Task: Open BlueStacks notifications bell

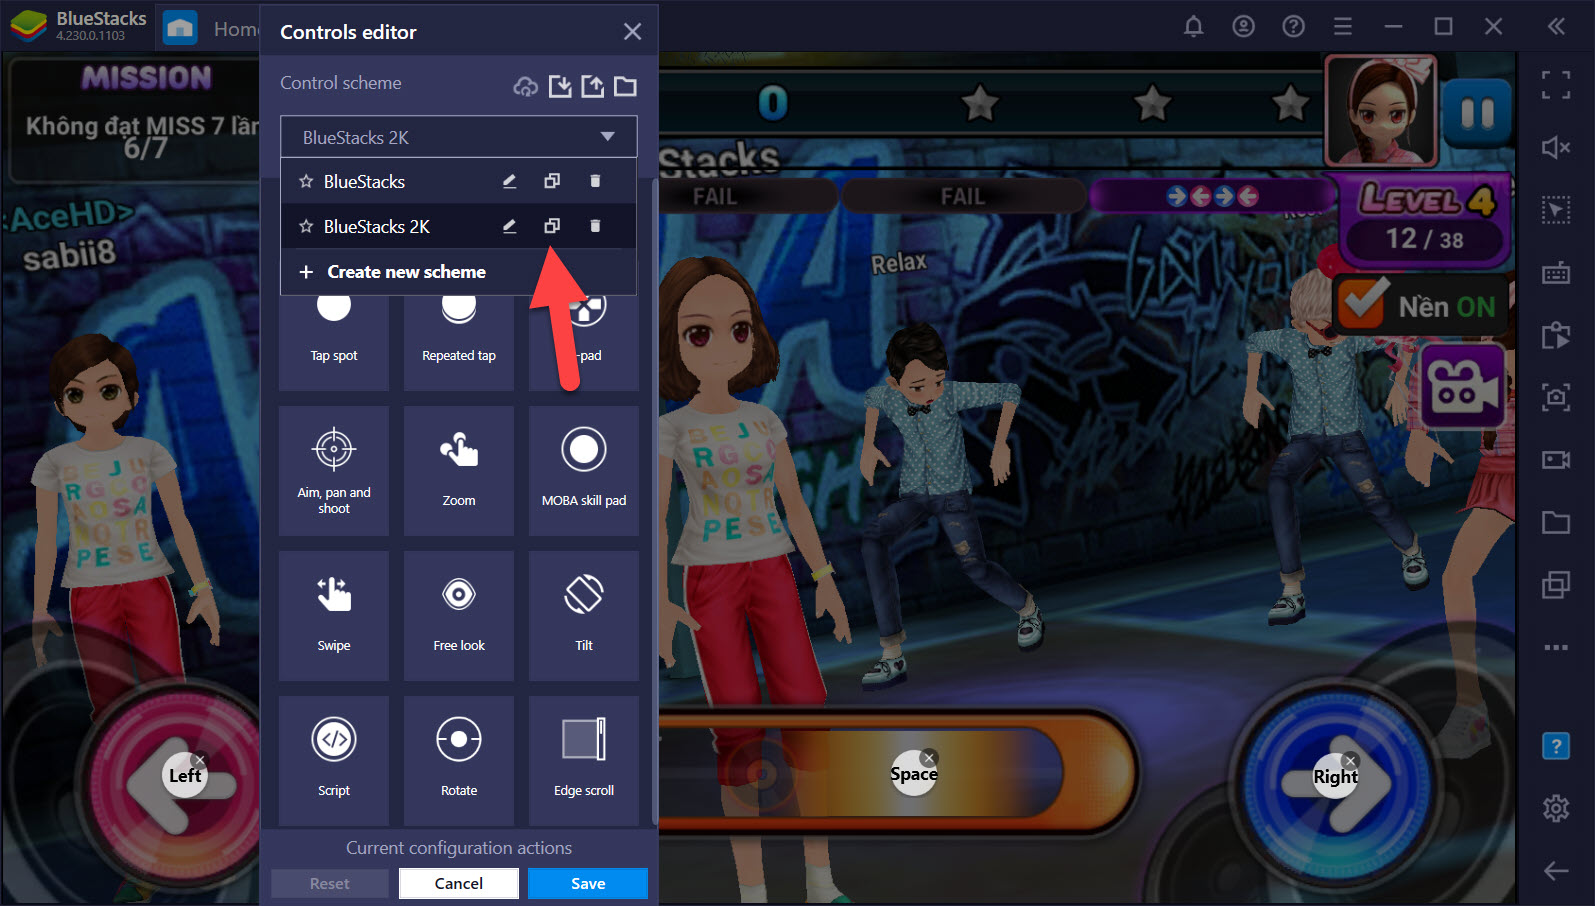Action: (1193, 26)
